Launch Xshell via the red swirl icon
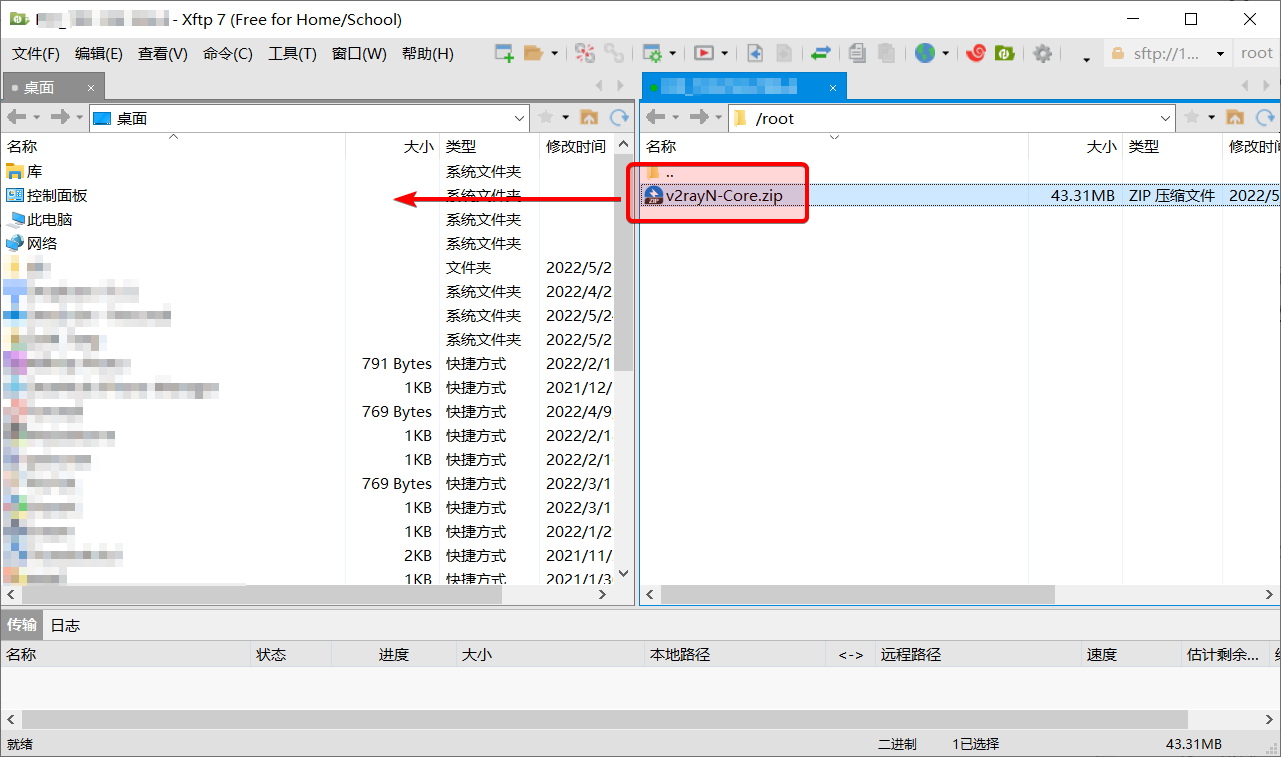Image resolution: width=1281 pixels, height=757 pixels. 976,54
